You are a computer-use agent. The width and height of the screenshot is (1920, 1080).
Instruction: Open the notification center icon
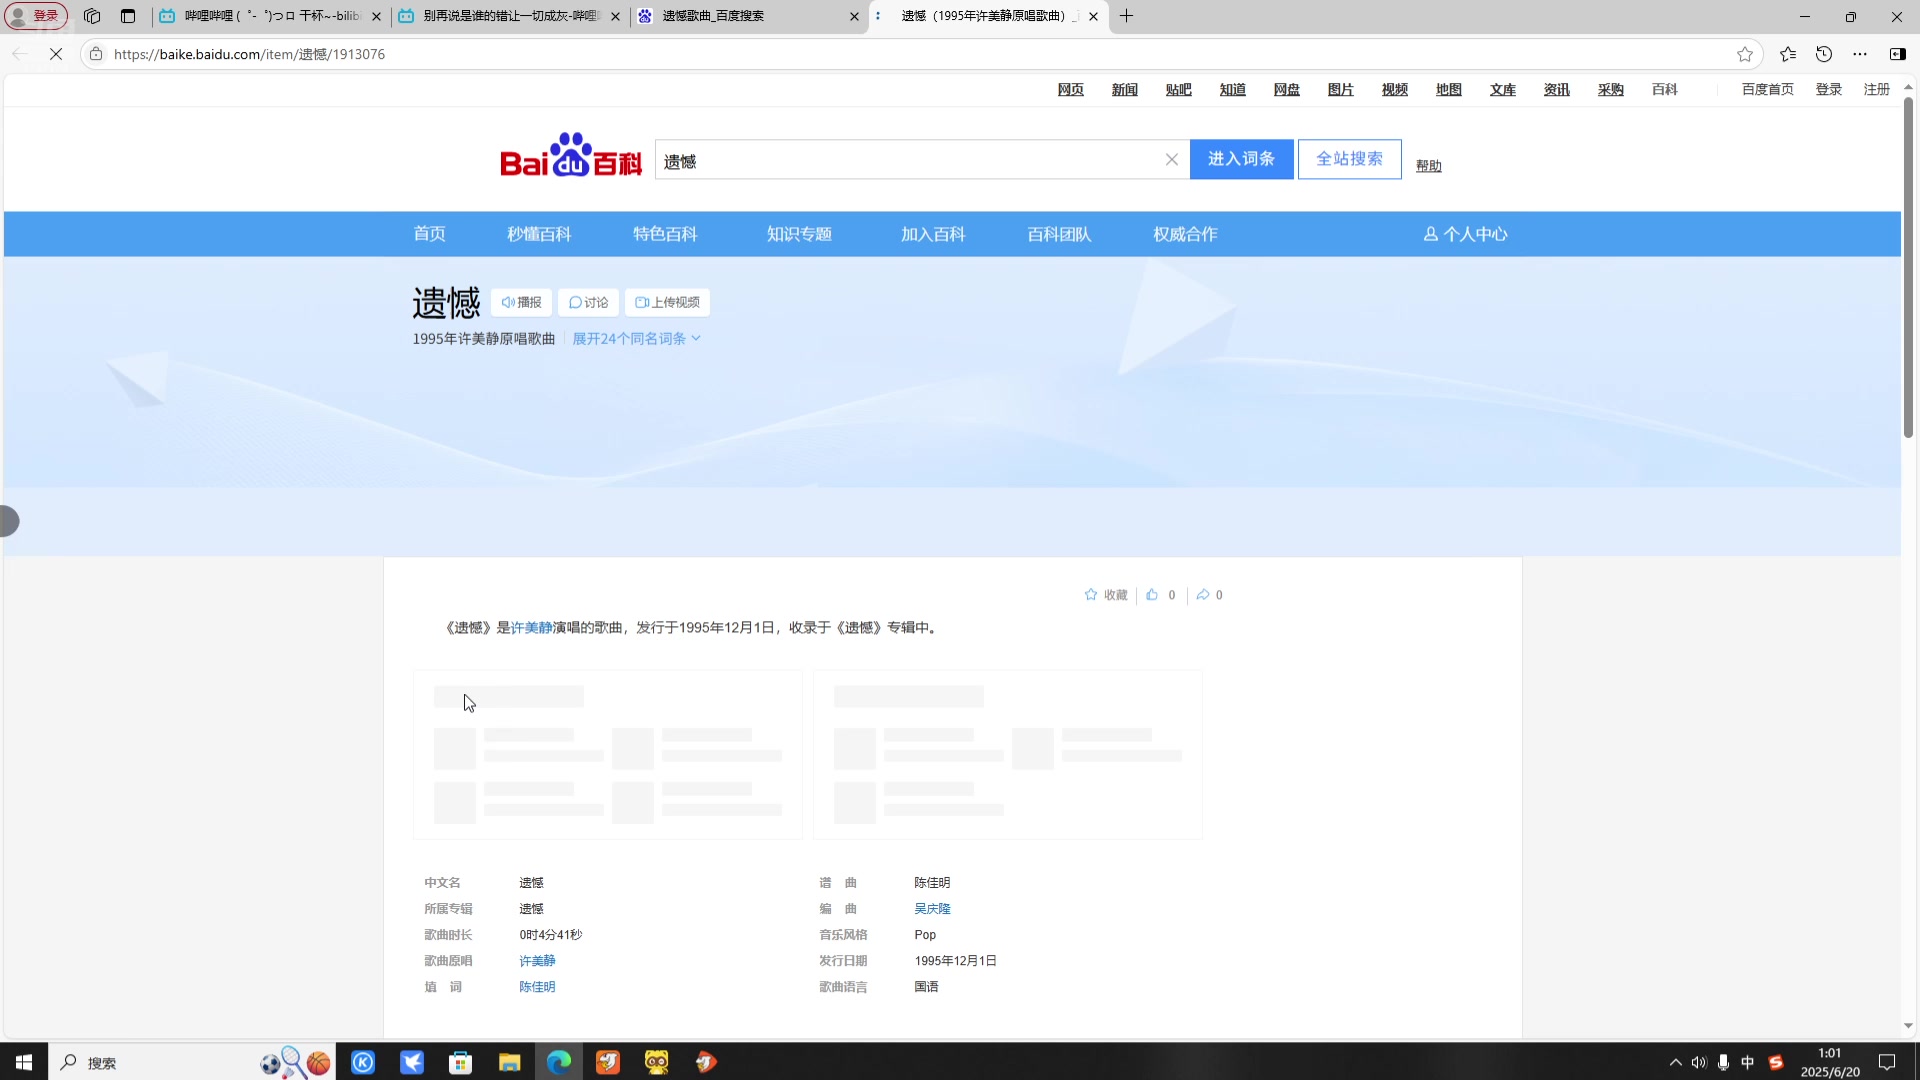coord(1887,1062)
